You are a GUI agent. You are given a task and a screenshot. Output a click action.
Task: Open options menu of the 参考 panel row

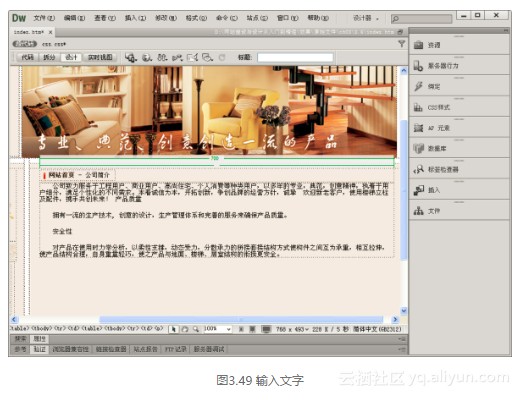pyautogui.click(x=403, y=349)
